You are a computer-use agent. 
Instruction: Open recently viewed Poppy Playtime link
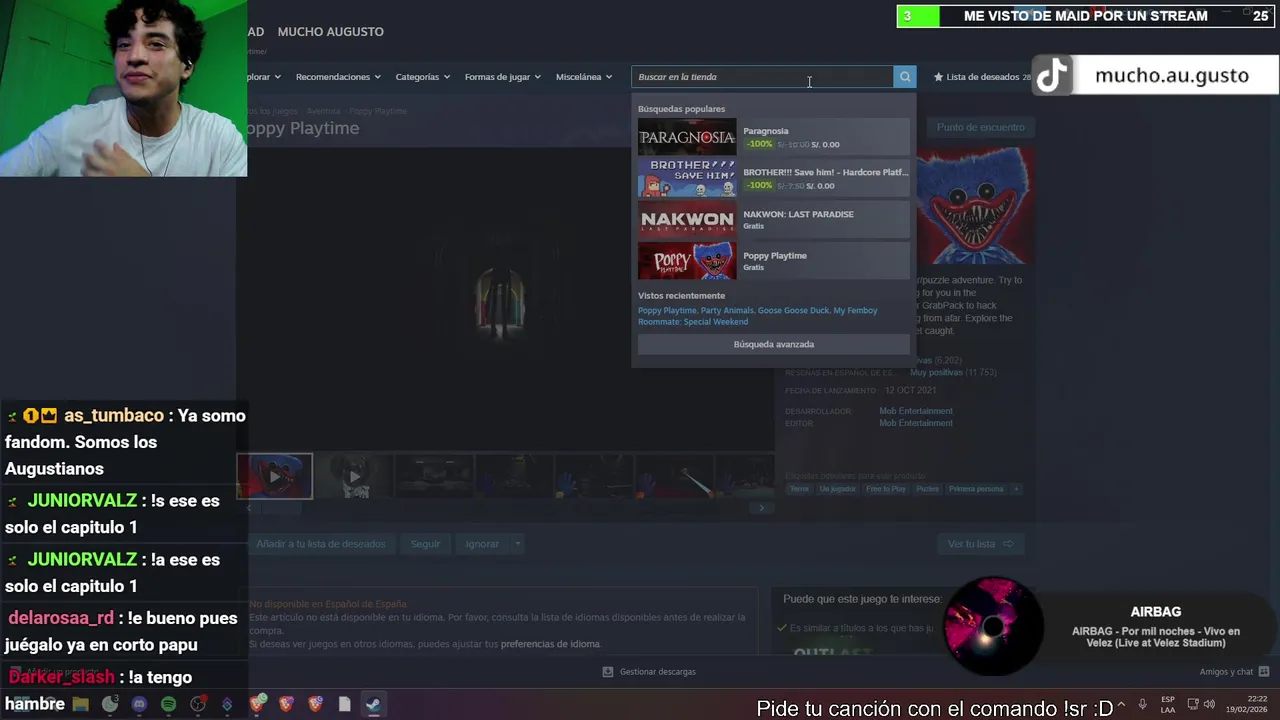(x=667, y=311)
